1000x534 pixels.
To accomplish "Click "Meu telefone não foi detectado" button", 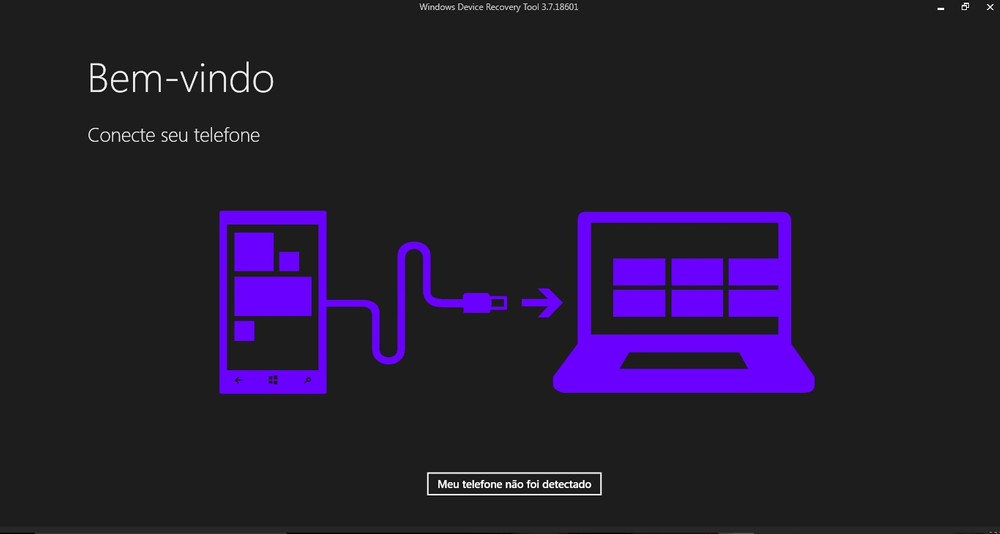I will tap(514, 484).
